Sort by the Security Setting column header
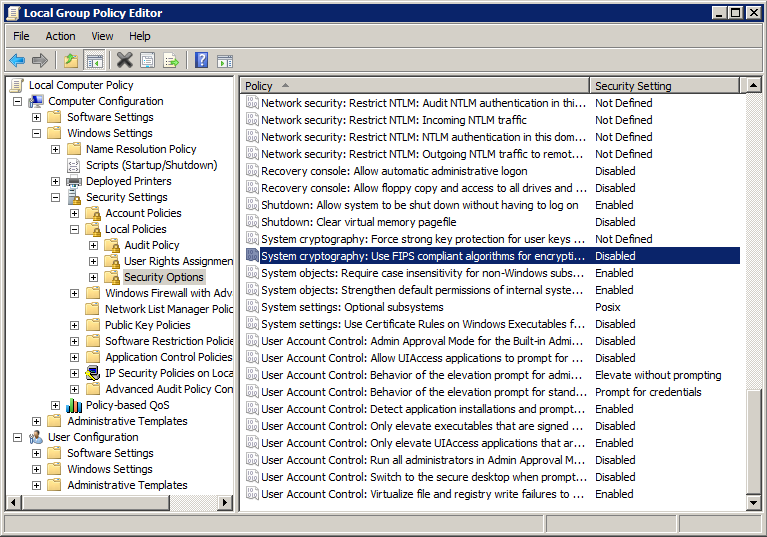This screenshot has width=767, height=537. tap(664, 86)
